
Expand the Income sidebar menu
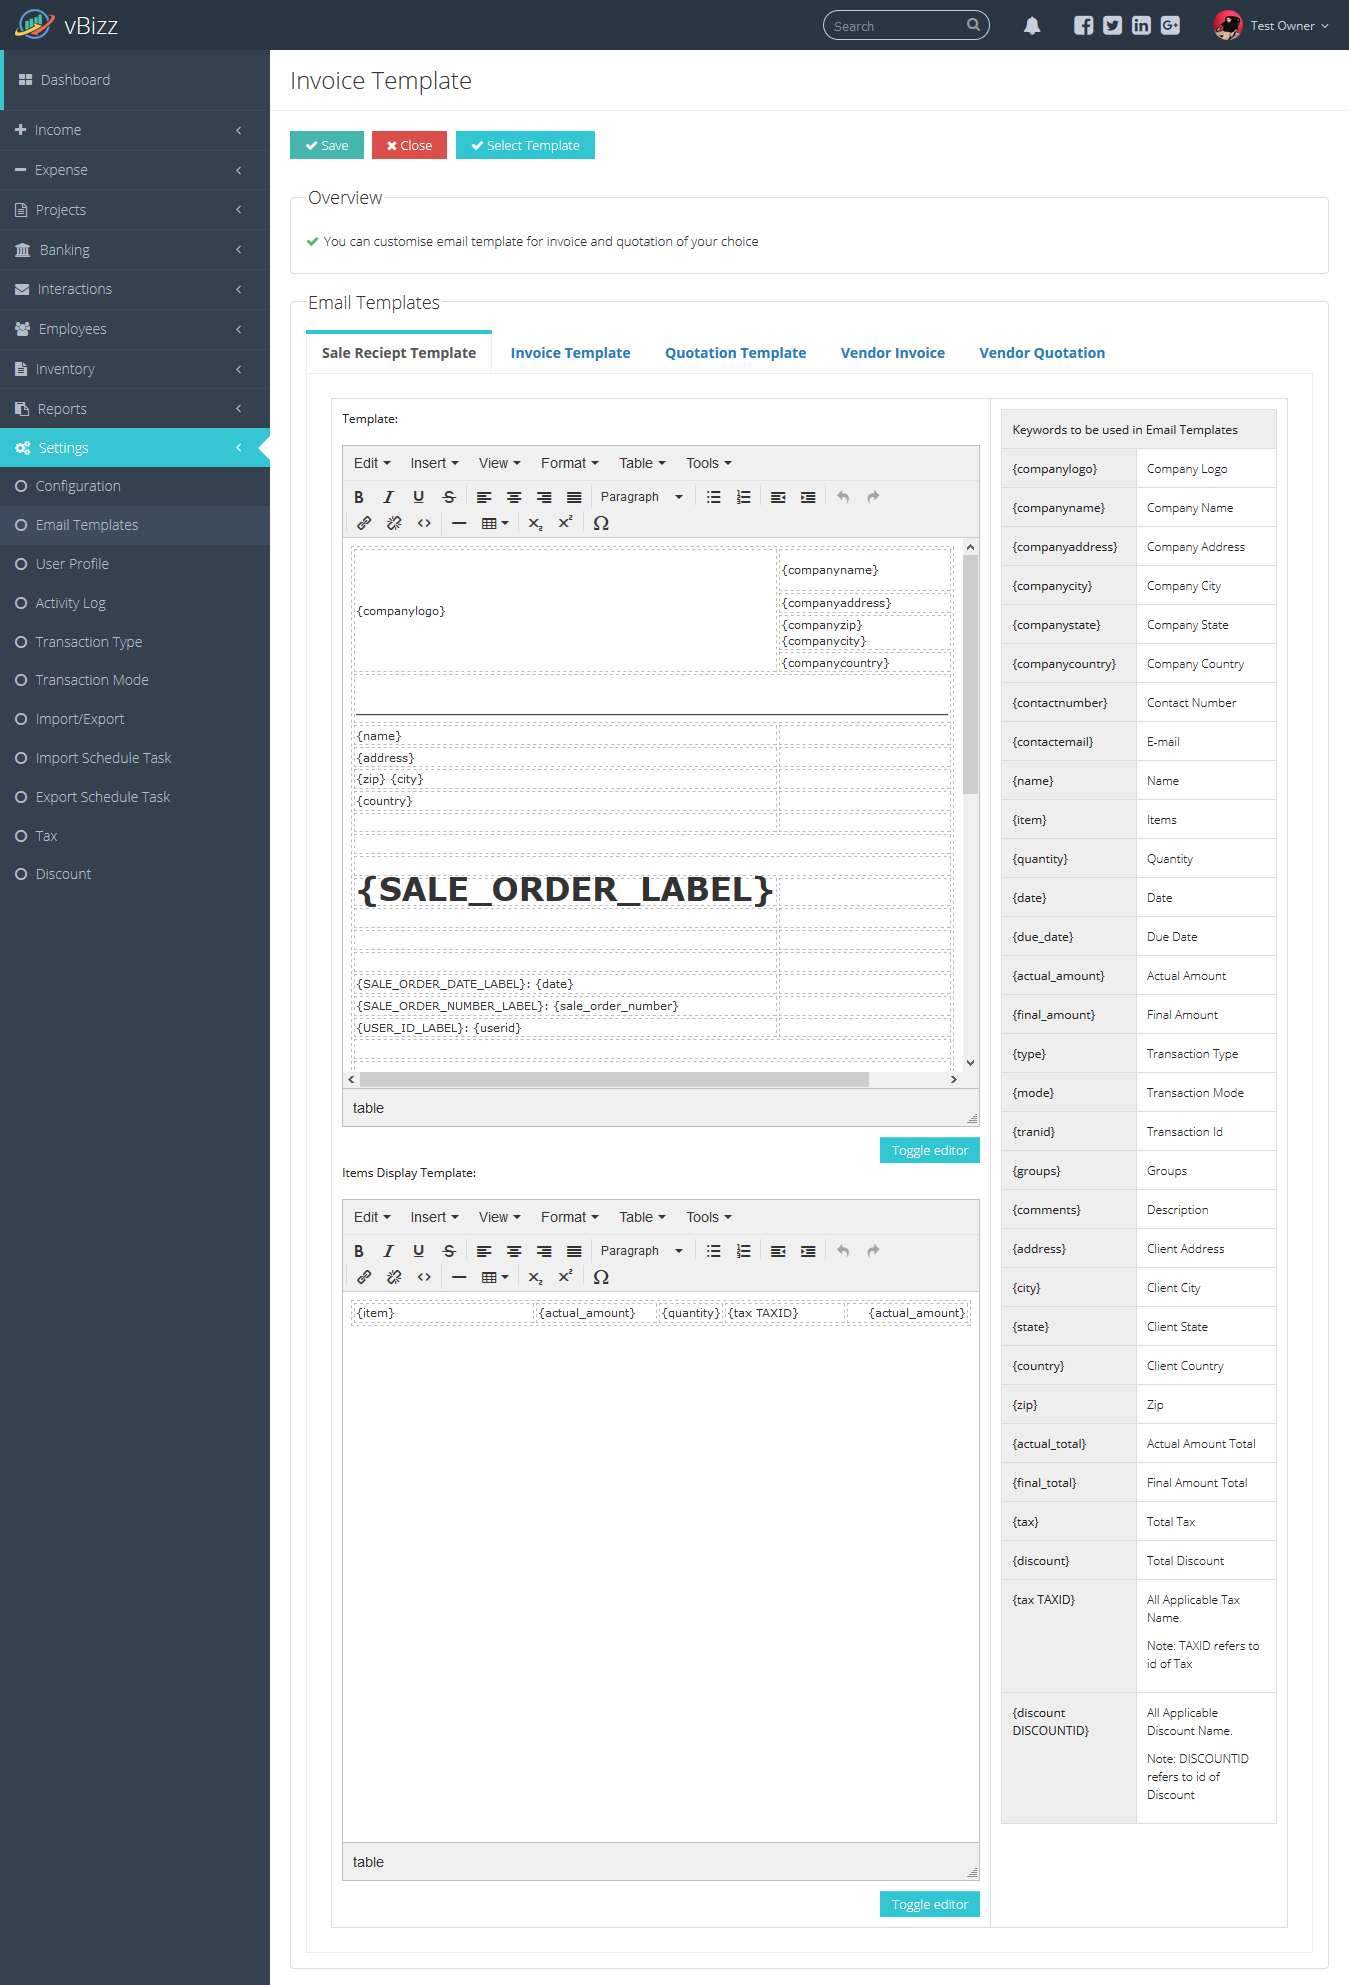[x=135, y=130]
